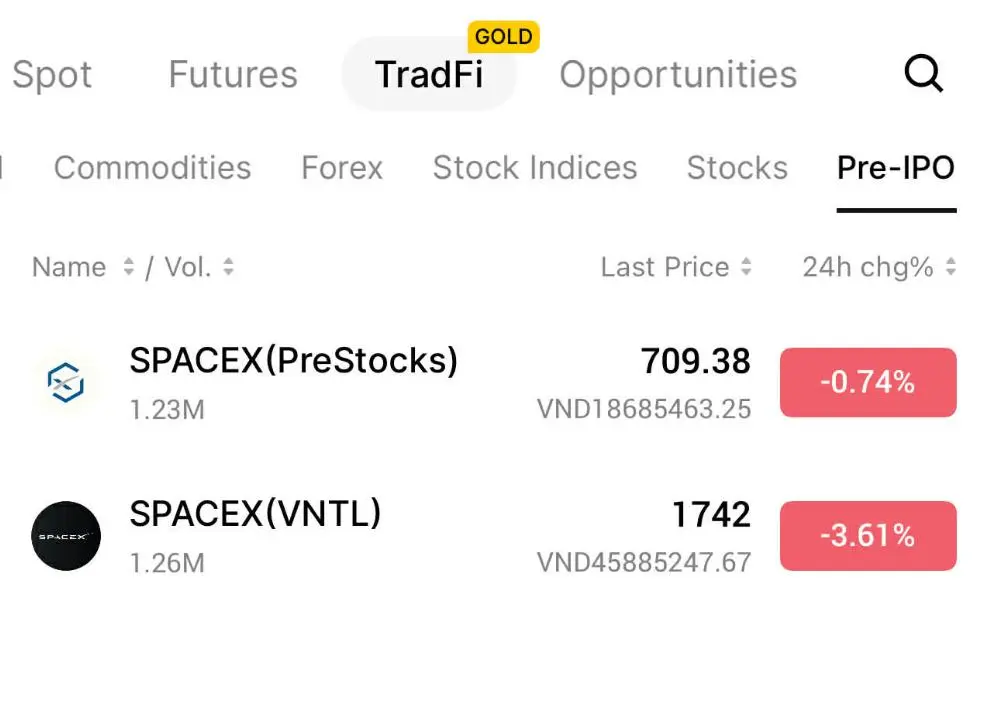Show the Commodities category

click(152, 168)
